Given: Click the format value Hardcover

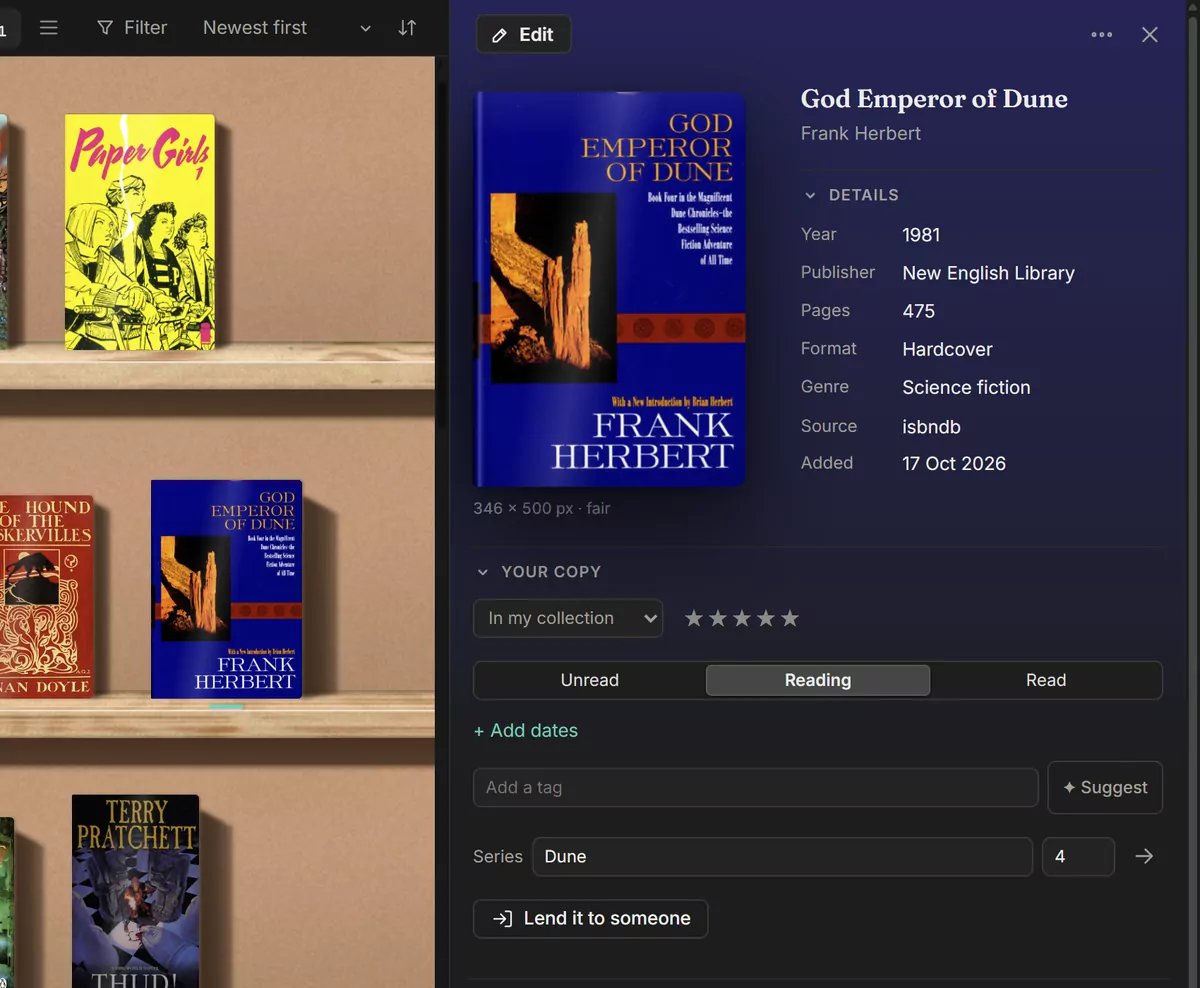Looking at the screenshot, I should click(947, 350).
